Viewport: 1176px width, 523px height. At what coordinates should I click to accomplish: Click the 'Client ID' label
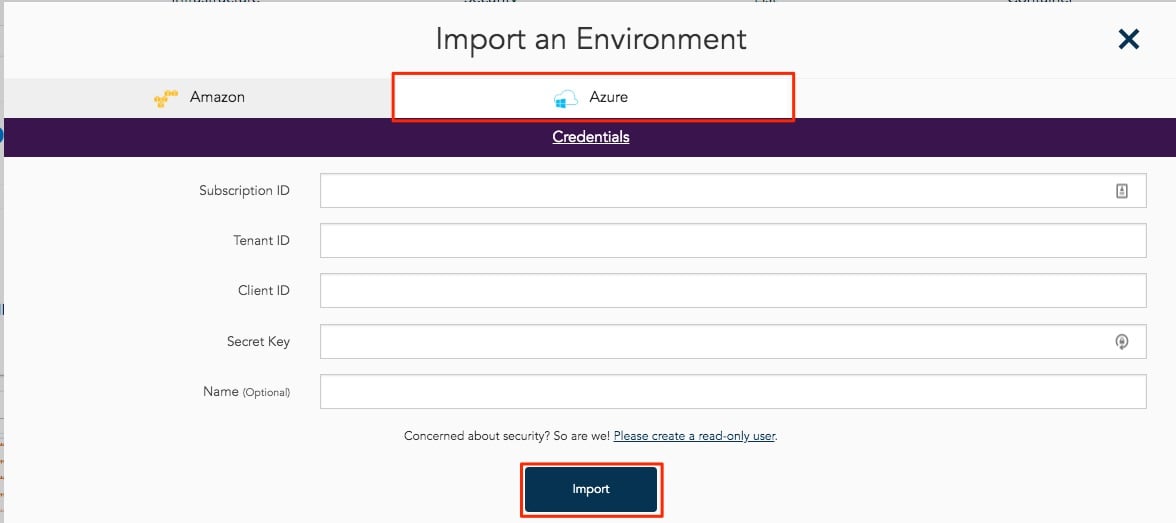264,290
